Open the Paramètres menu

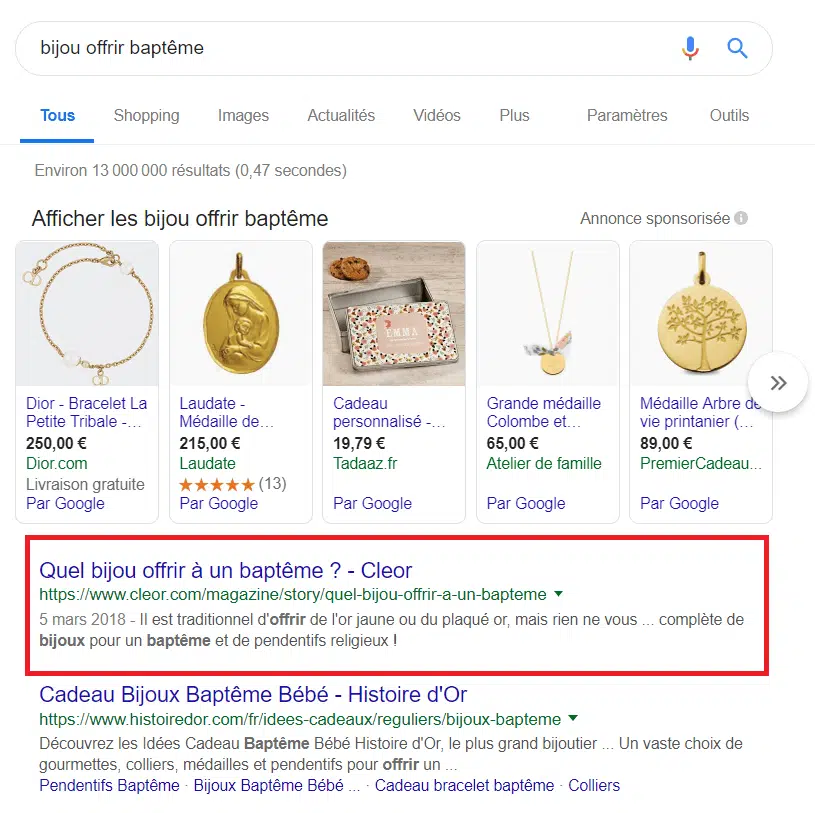(626, 115)
